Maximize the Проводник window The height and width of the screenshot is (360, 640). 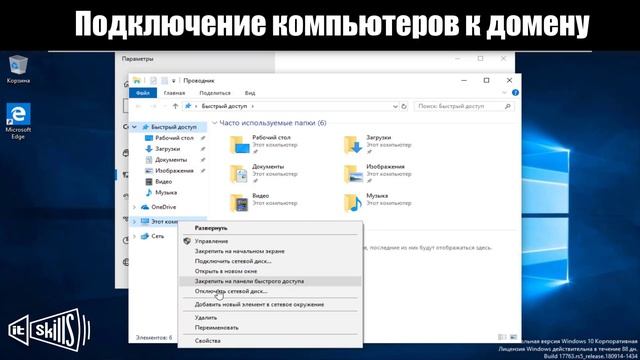[x=487, y=80]
